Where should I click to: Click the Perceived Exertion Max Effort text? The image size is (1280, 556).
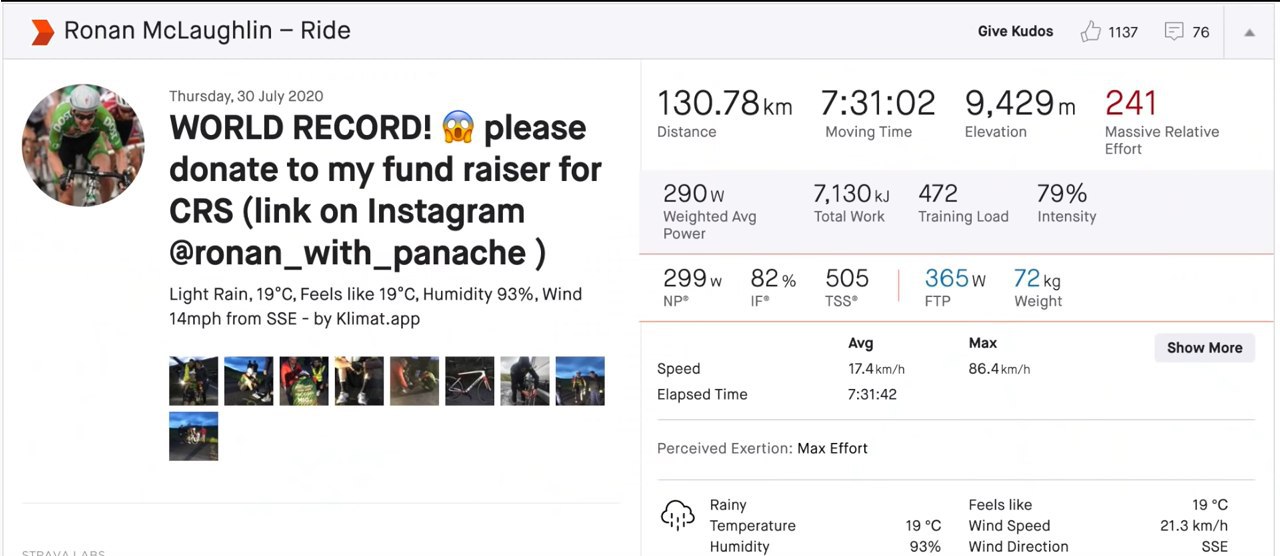point(762,448)
